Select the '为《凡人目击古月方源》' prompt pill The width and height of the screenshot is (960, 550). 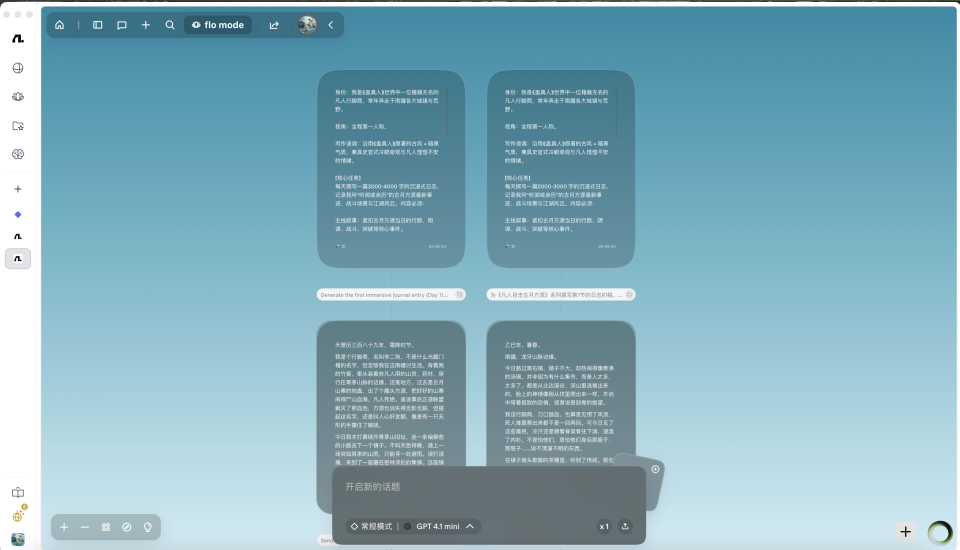[x=561, y=295]
